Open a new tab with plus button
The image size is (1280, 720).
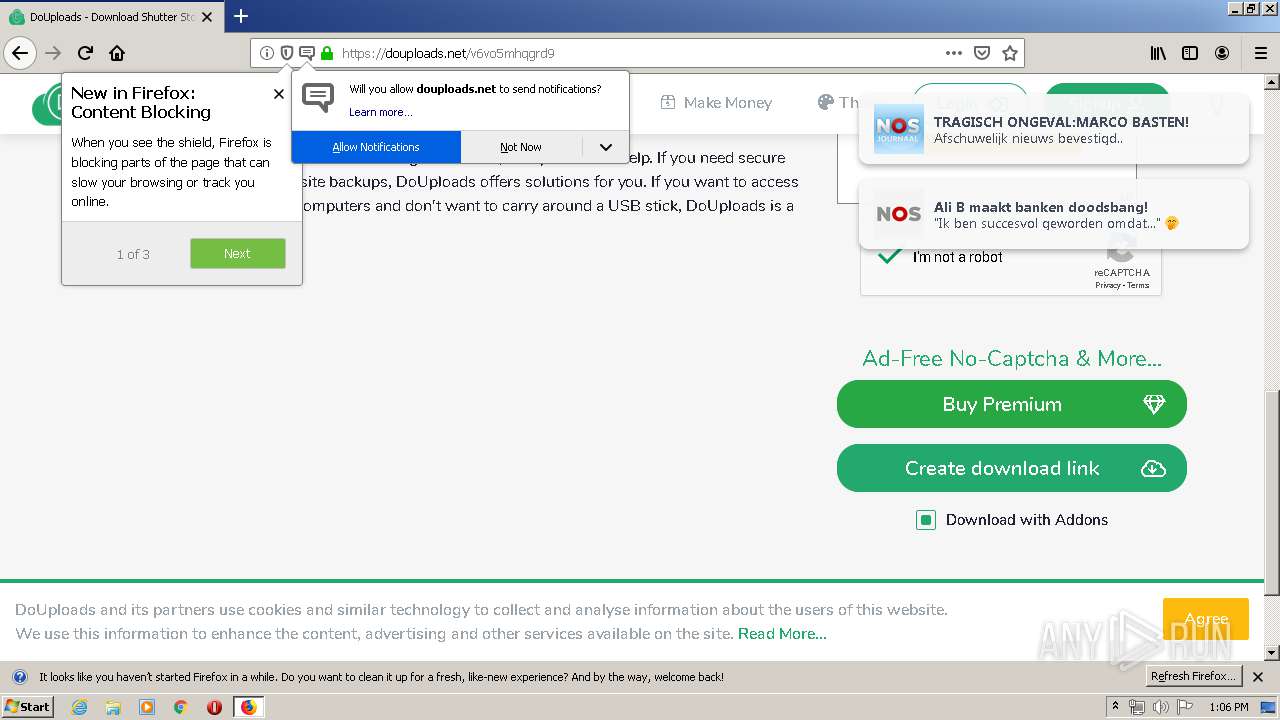click(x=241, y=16)
